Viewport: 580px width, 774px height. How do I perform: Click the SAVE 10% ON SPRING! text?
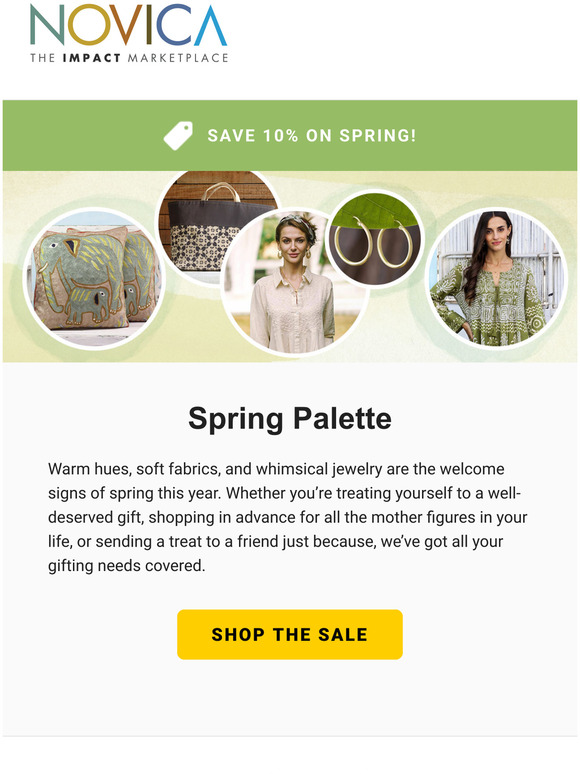click(311, 136)
